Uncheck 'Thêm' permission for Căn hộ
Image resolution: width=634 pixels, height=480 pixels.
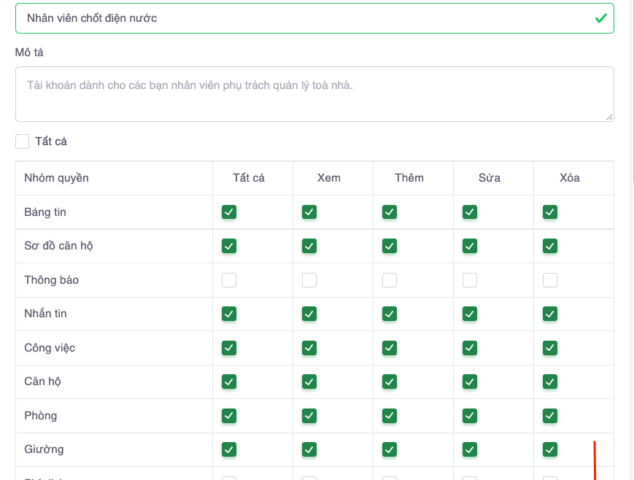389,382
